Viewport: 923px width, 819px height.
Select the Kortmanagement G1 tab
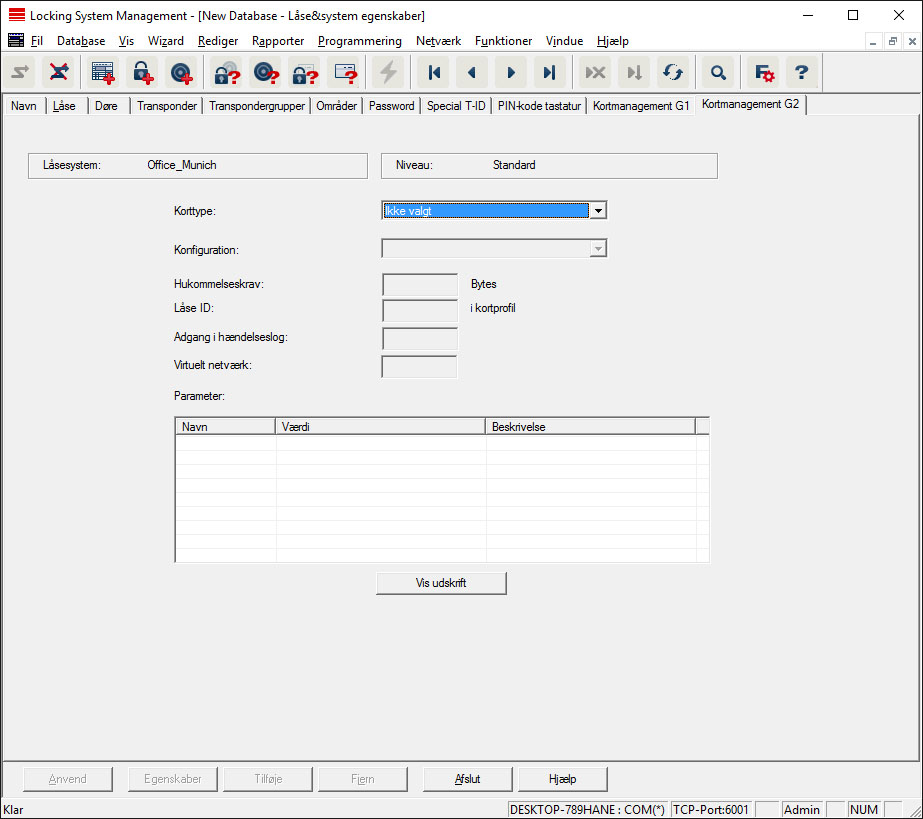tap(641, 106)
